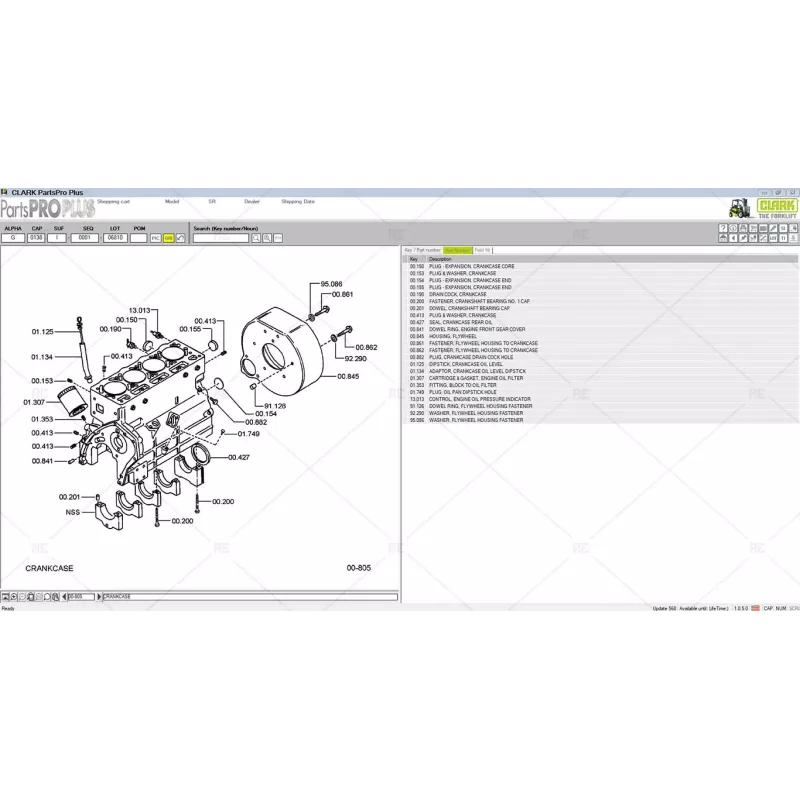Click the Dealer header item

(252, 201)
